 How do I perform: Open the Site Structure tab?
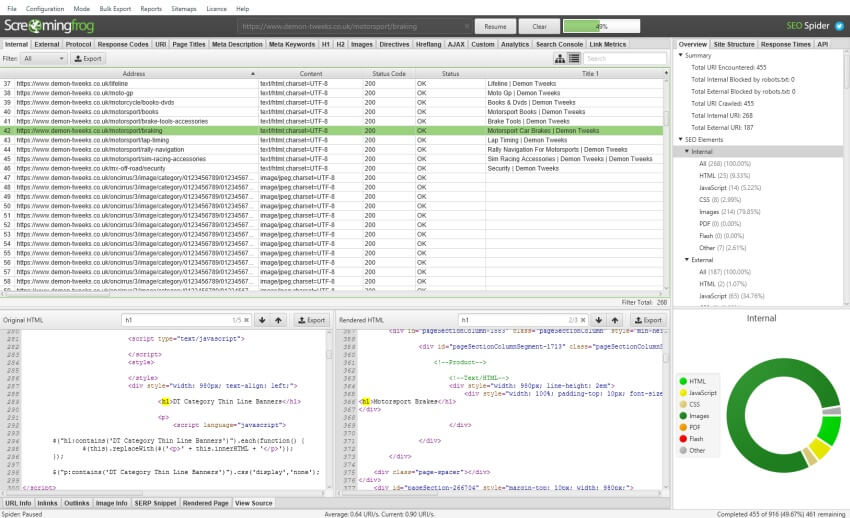click(733, 44)
